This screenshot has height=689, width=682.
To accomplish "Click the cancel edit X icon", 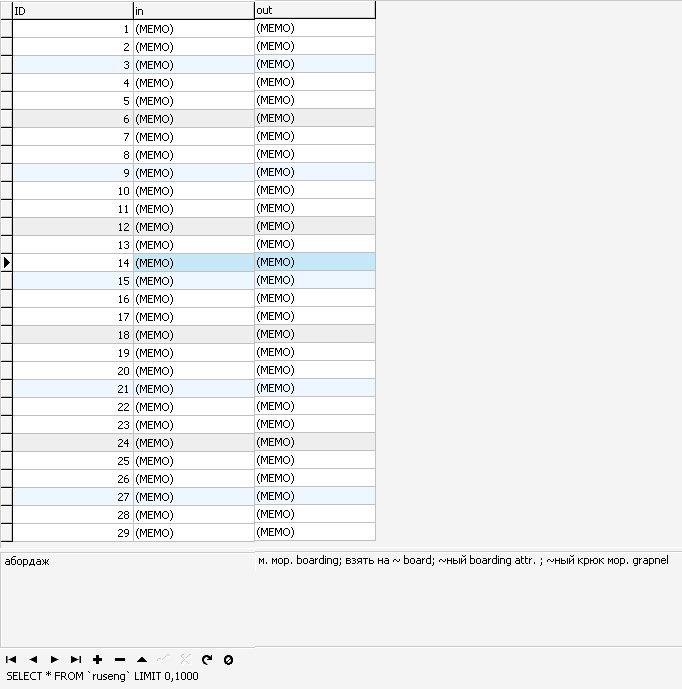I will [185, 659].
